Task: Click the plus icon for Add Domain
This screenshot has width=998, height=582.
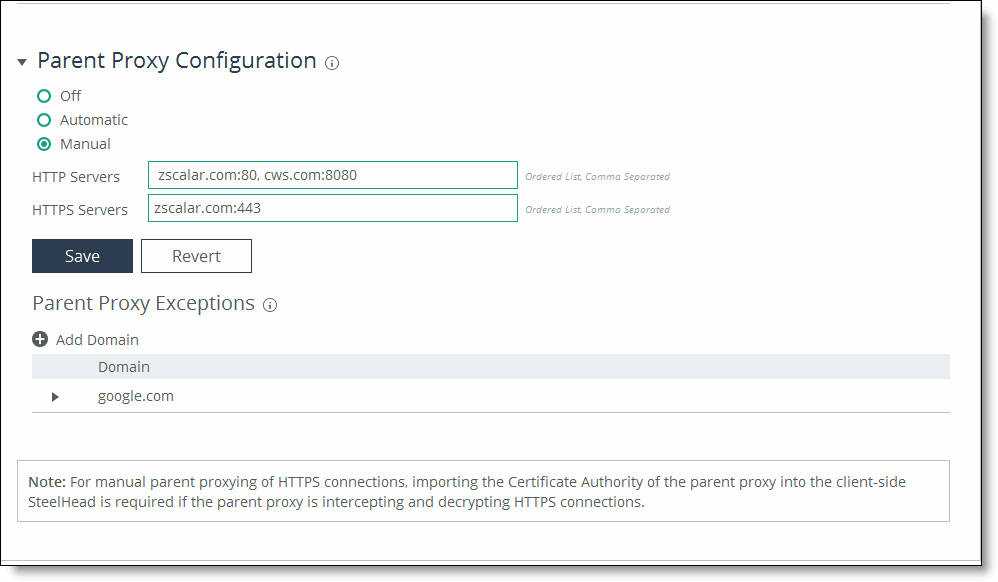Action: pyautogui.click(x=41, y=339)
